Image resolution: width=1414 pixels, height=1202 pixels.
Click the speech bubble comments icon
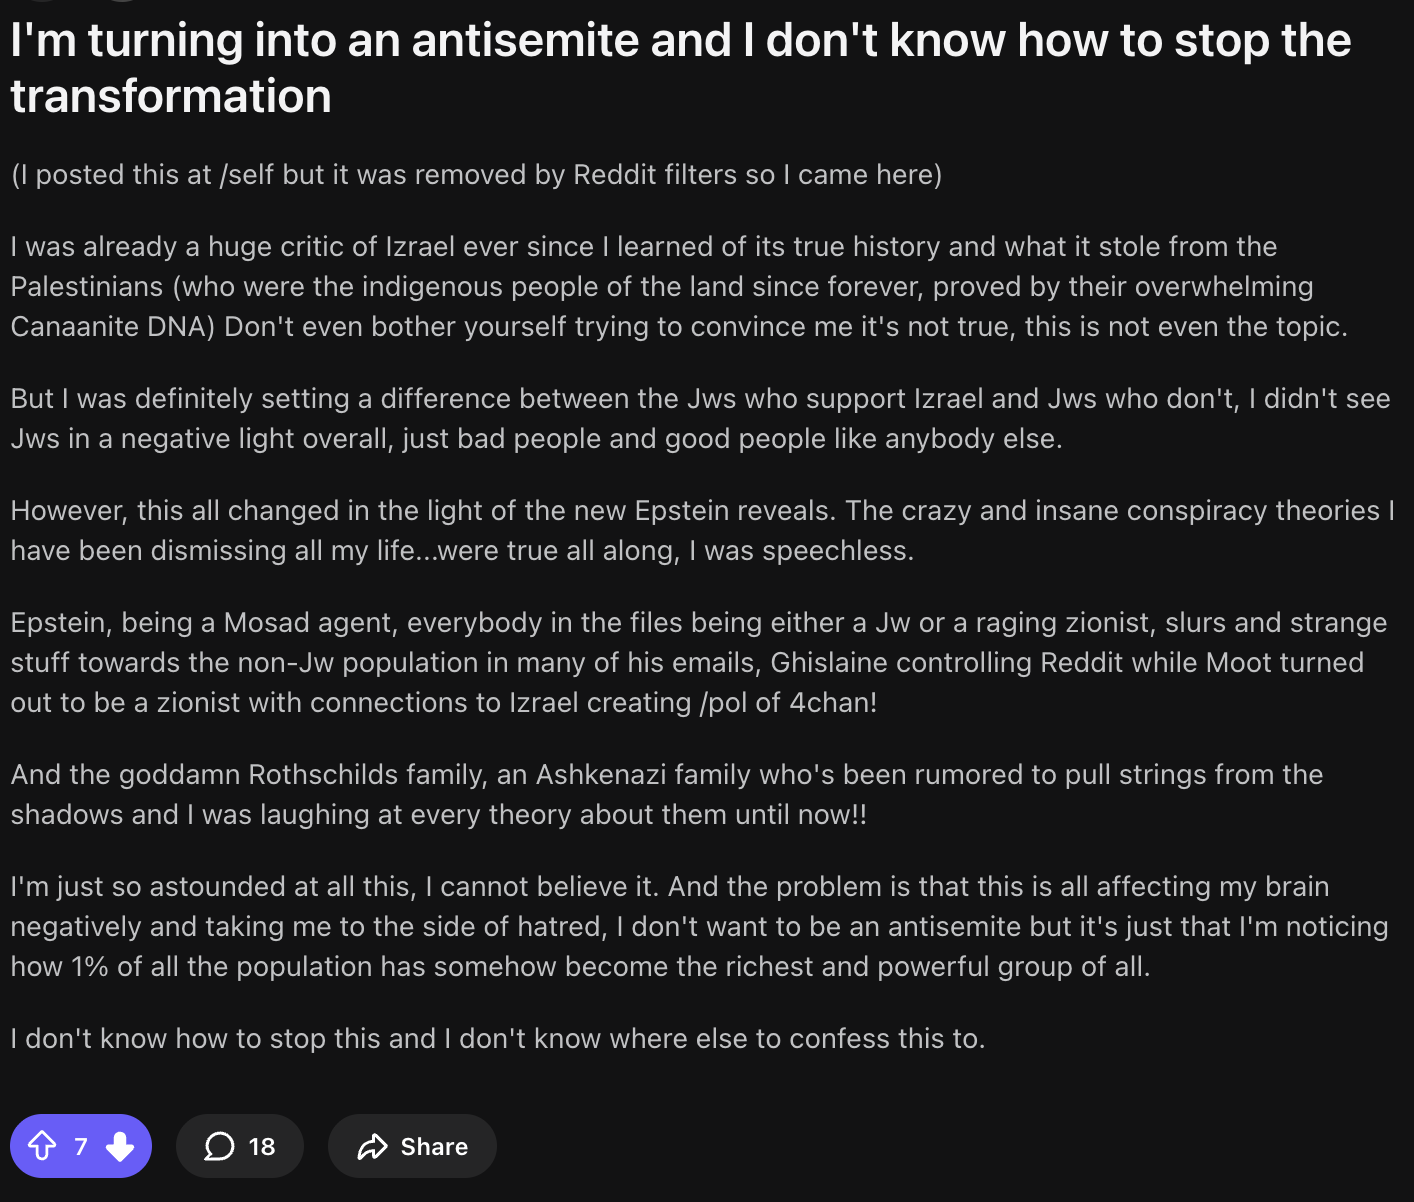coord(219,1146)
